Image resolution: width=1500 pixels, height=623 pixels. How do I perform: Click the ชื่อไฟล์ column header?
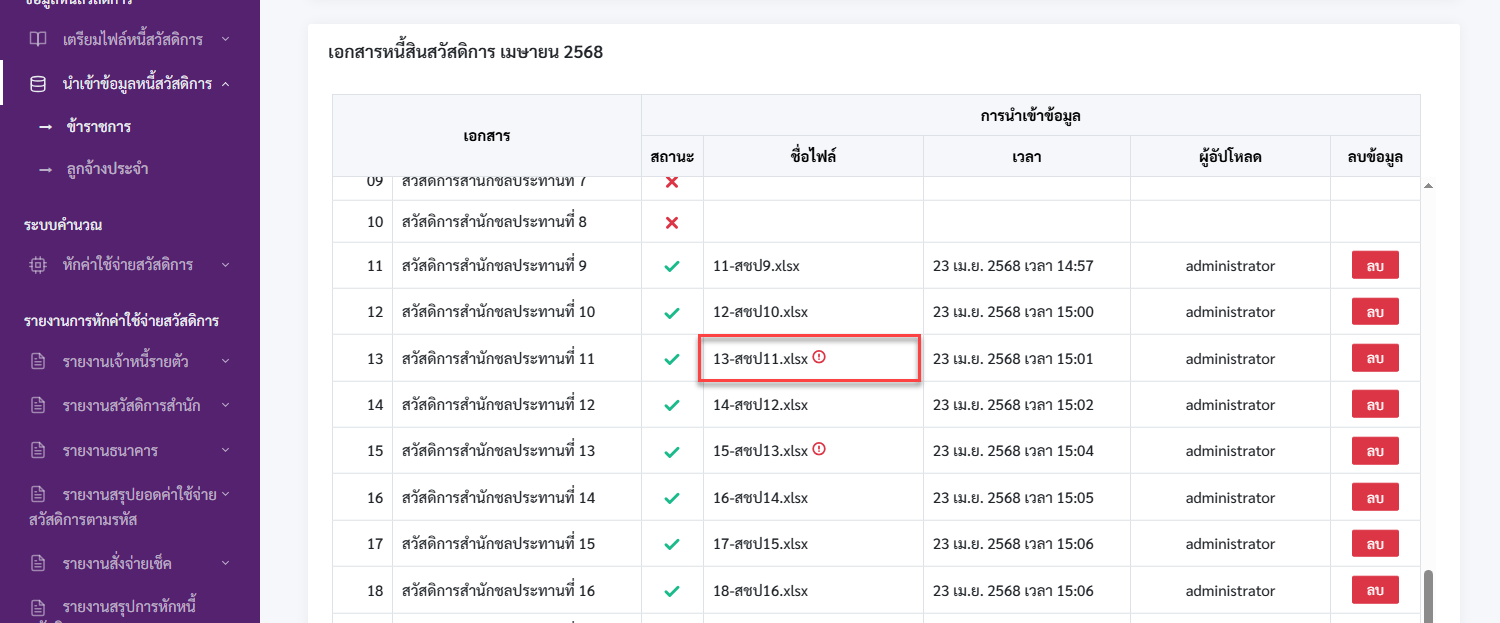click(x=813, y=156)
